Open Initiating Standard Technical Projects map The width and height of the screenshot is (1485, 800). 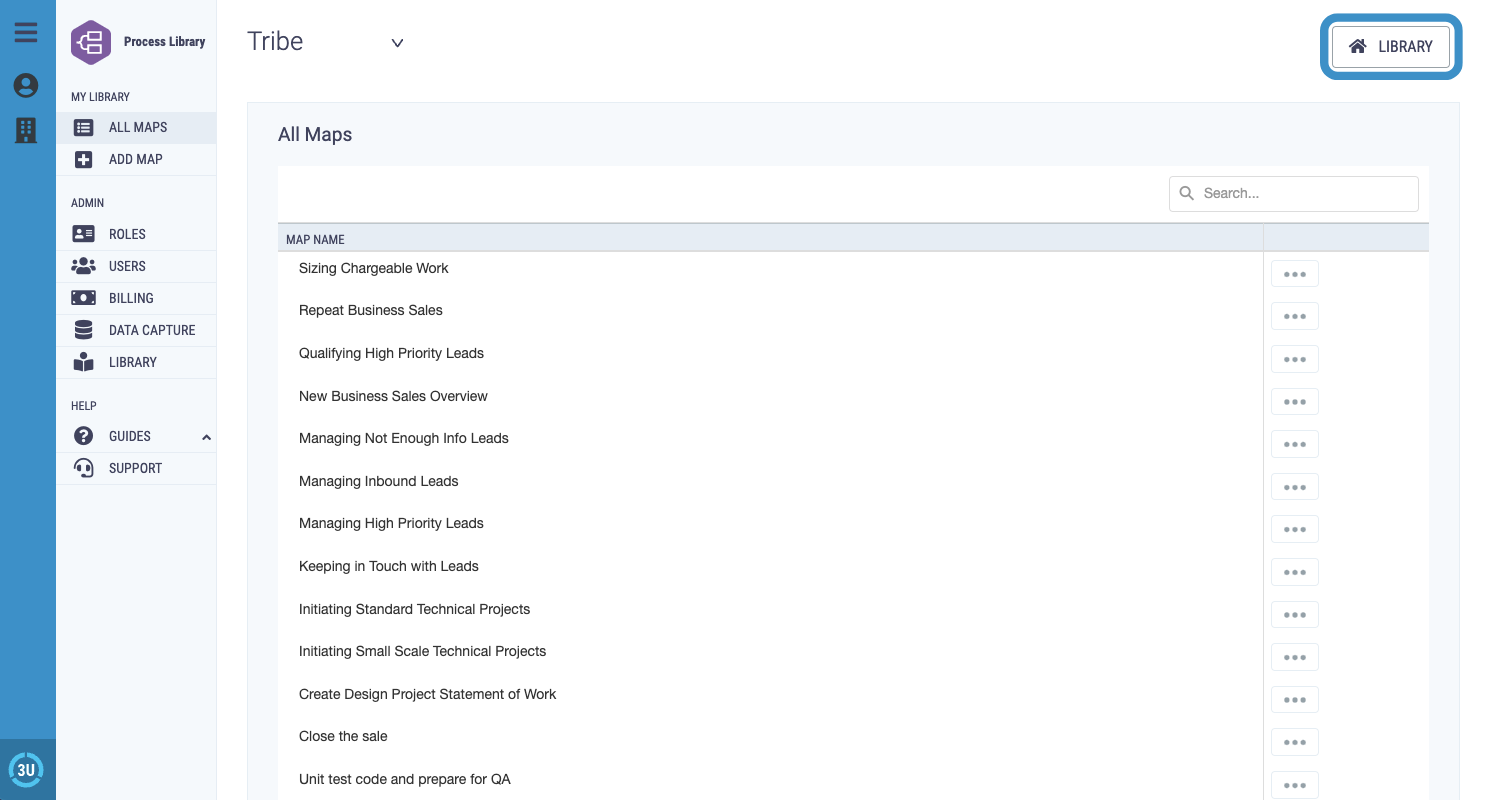click(414, 609)
